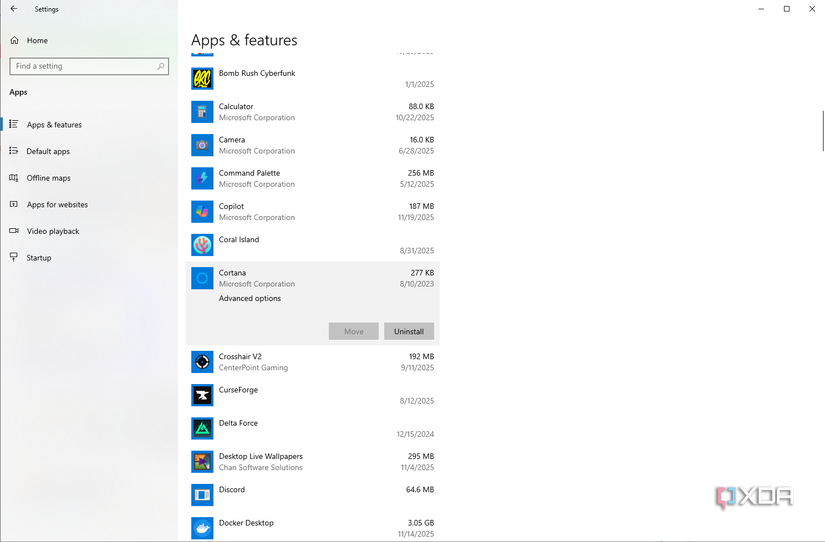Click the 277 KB Cortana size

click(x=422, y=273)
